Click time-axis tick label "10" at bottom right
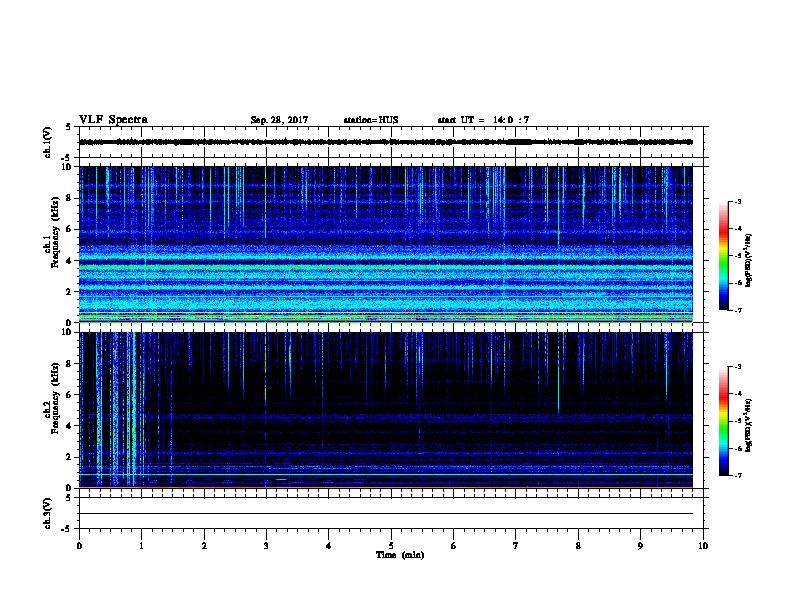792x612 pixels. point(703,546)
